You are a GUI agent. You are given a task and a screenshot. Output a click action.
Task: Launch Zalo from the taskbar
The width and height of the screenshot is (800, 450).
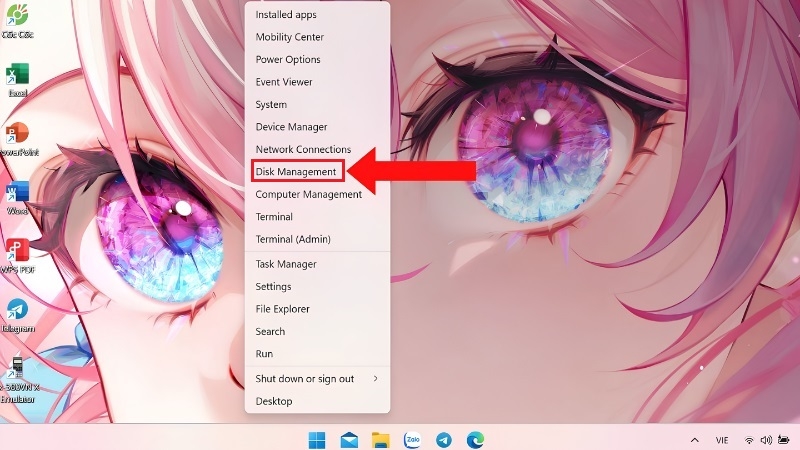[x=412, y=439]
